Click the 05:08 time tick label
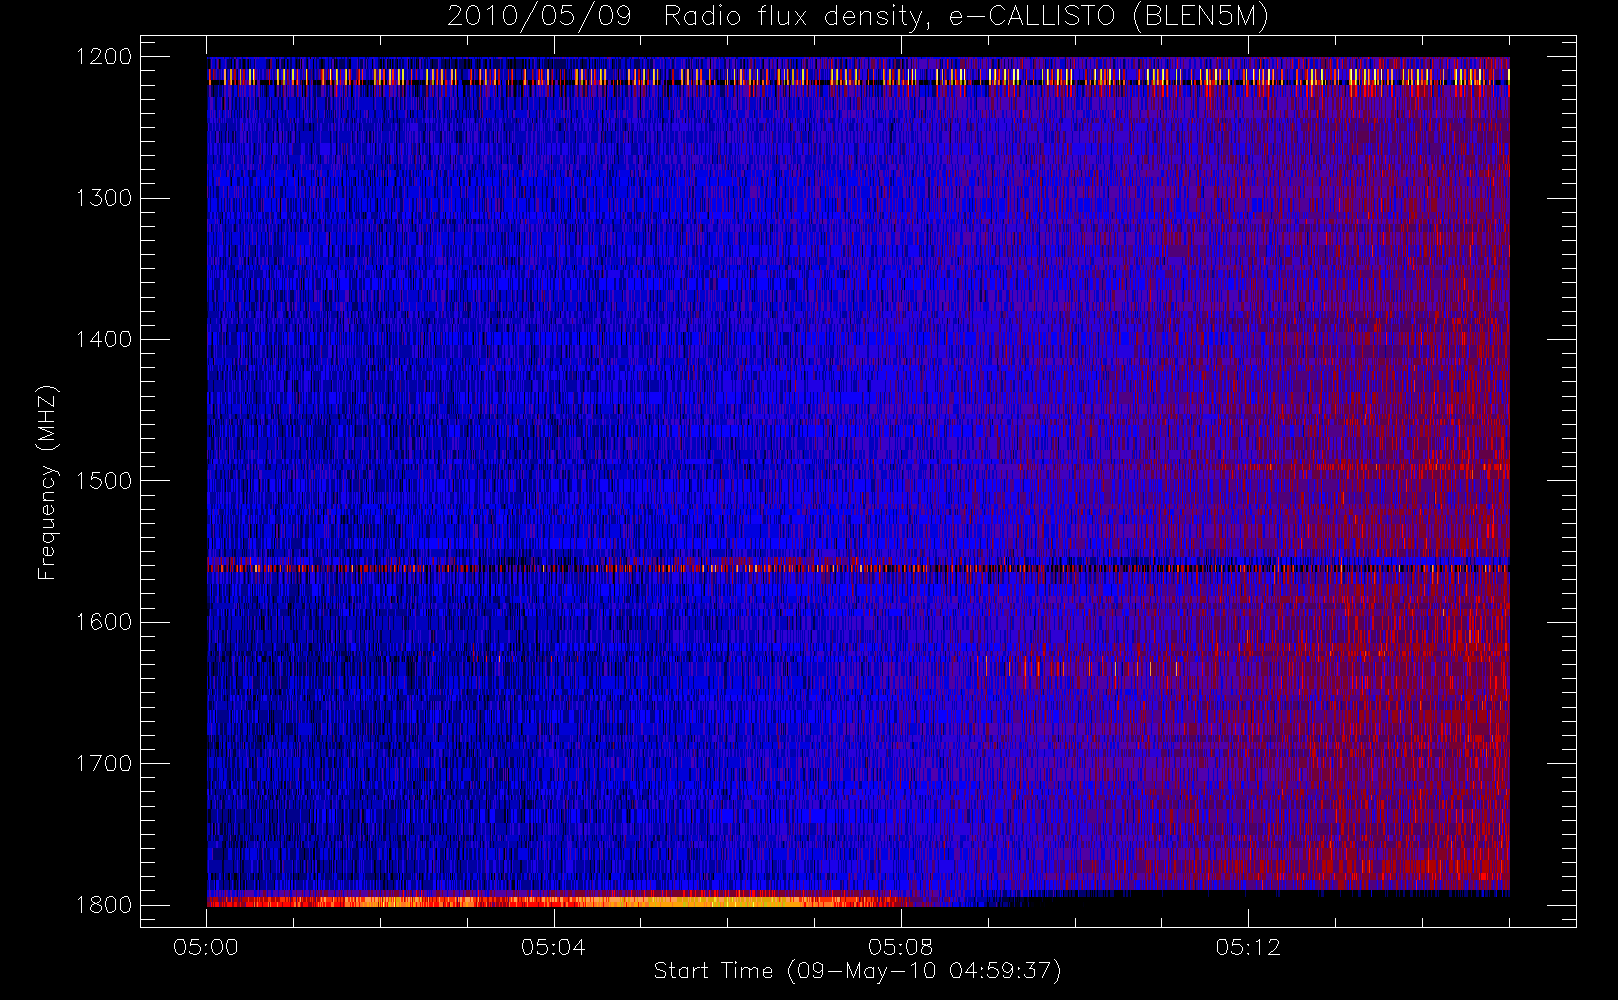The height and width of the screenshot is (1000, 1618). (901, 948)
